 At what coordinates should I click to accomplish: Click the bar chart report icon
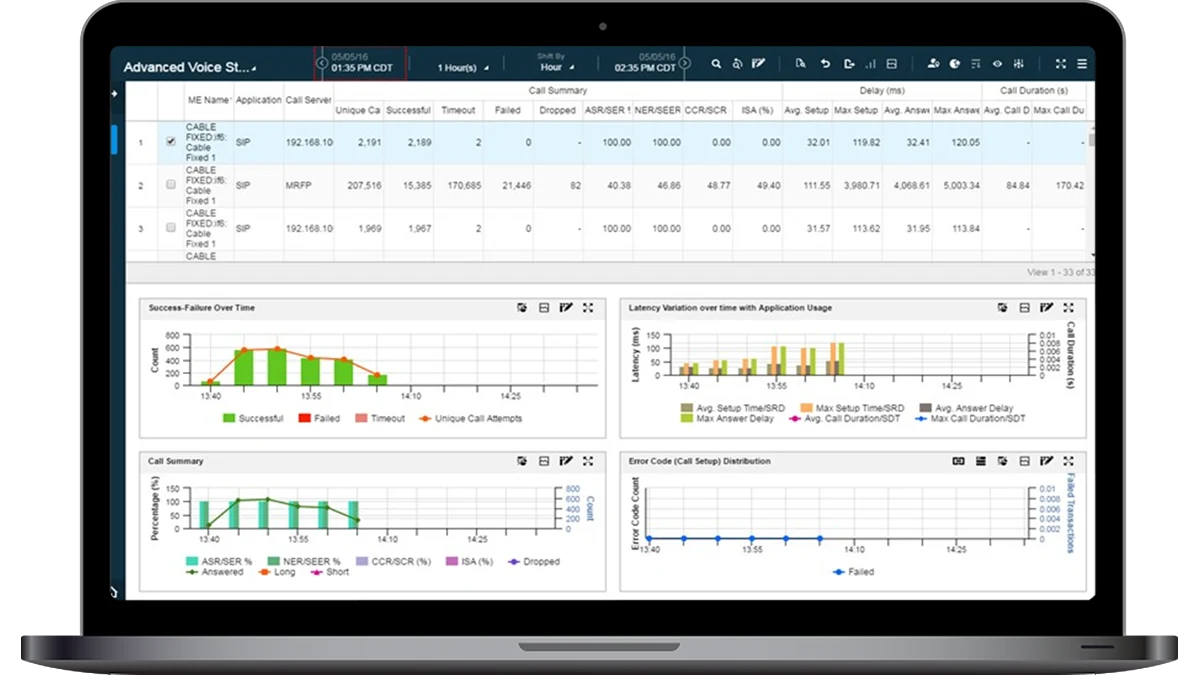871,63
